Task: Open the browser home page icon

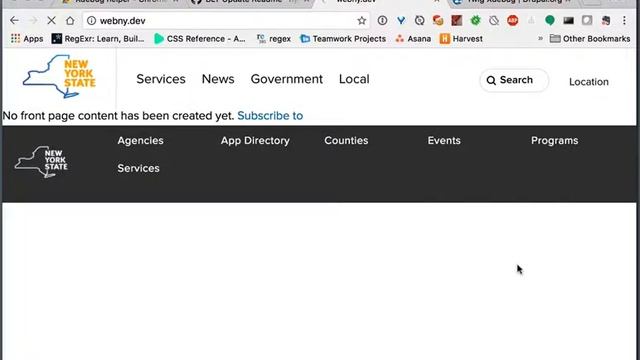Action: (70, 20)
